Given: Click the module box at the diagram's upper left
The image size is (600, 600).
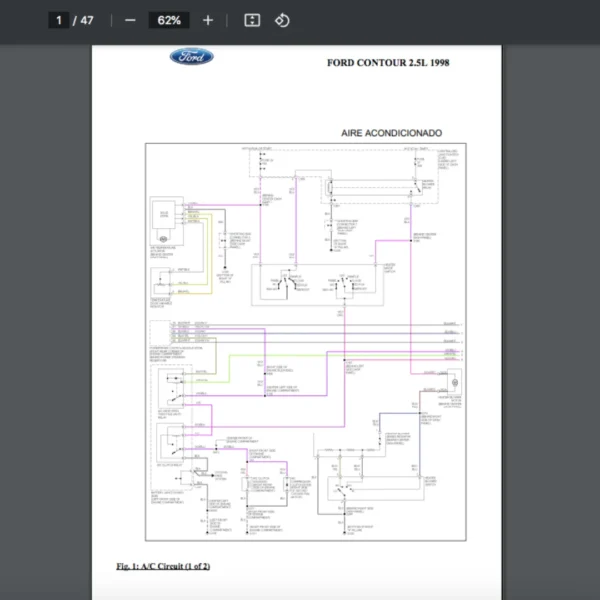Looking at the screenshot, I should point(161,216).
